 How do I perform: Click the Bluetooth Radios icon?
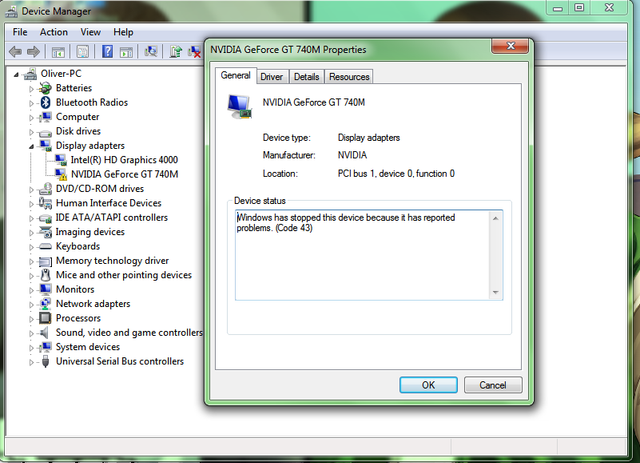pyautogui.click(x=46, y=102)
